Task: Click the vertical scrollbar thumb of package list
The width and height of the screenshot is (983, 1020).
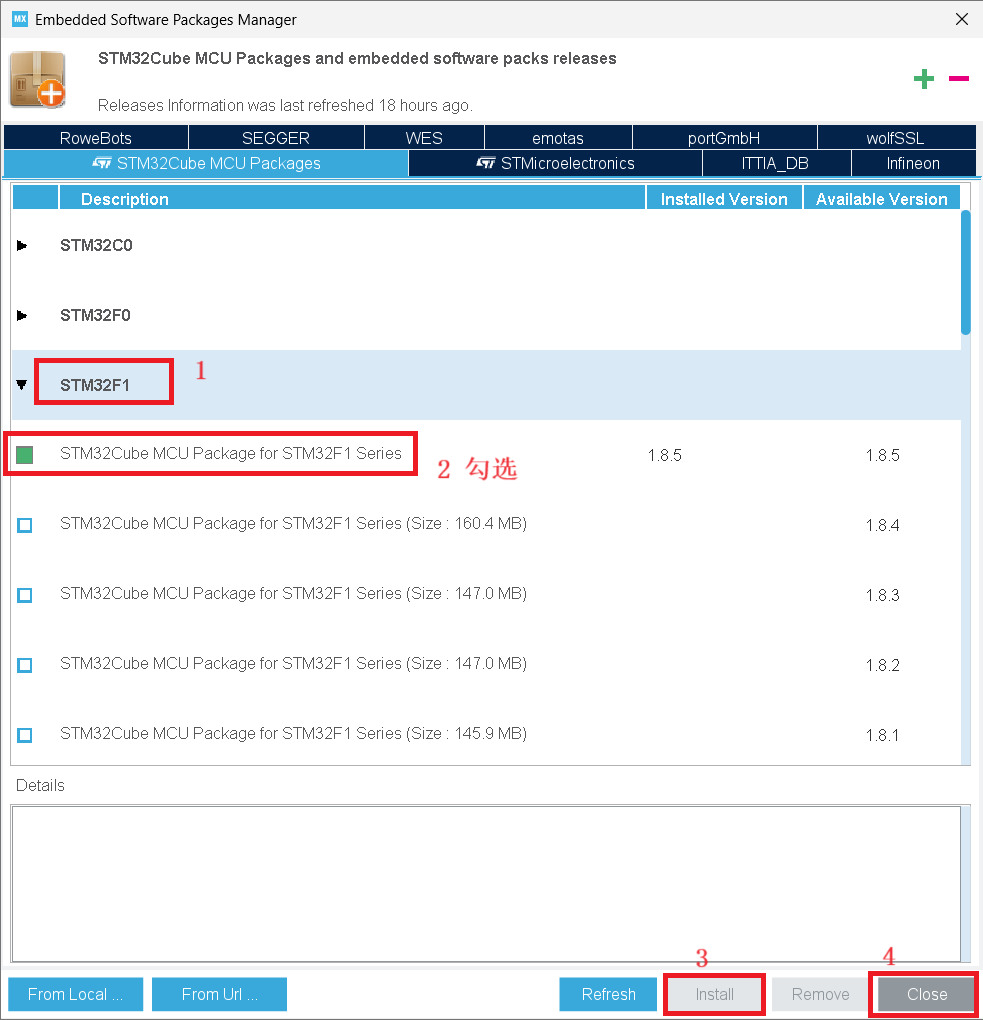Action: 965,272
